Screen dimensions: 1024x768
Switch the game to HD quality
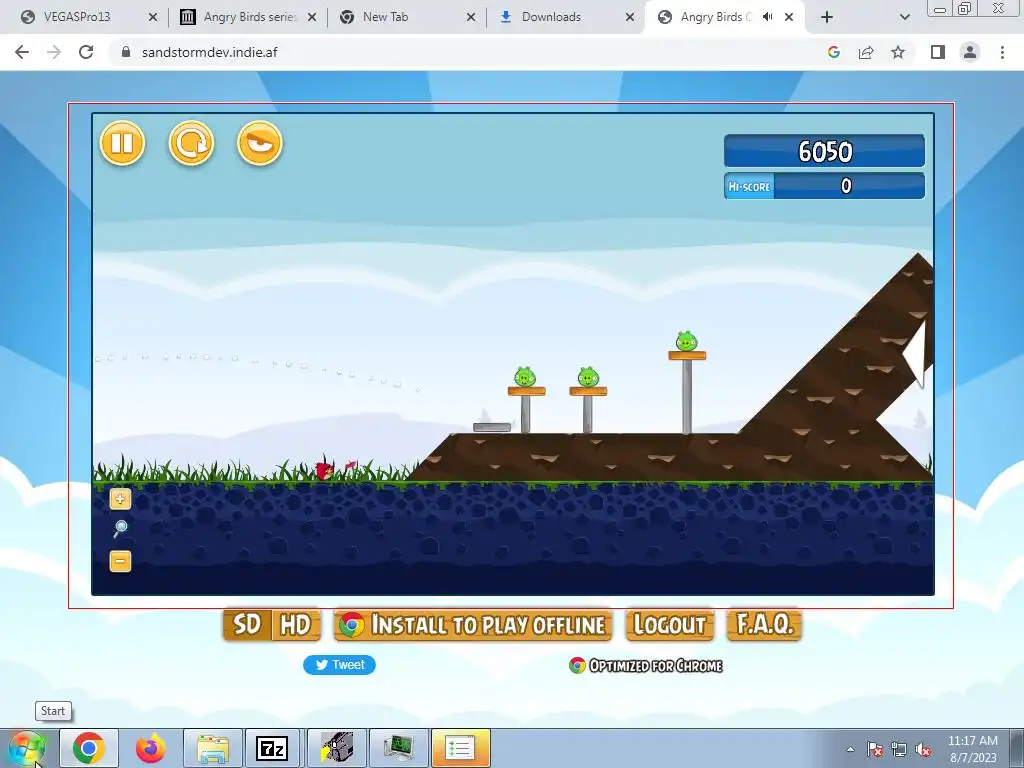click(295, 625)
